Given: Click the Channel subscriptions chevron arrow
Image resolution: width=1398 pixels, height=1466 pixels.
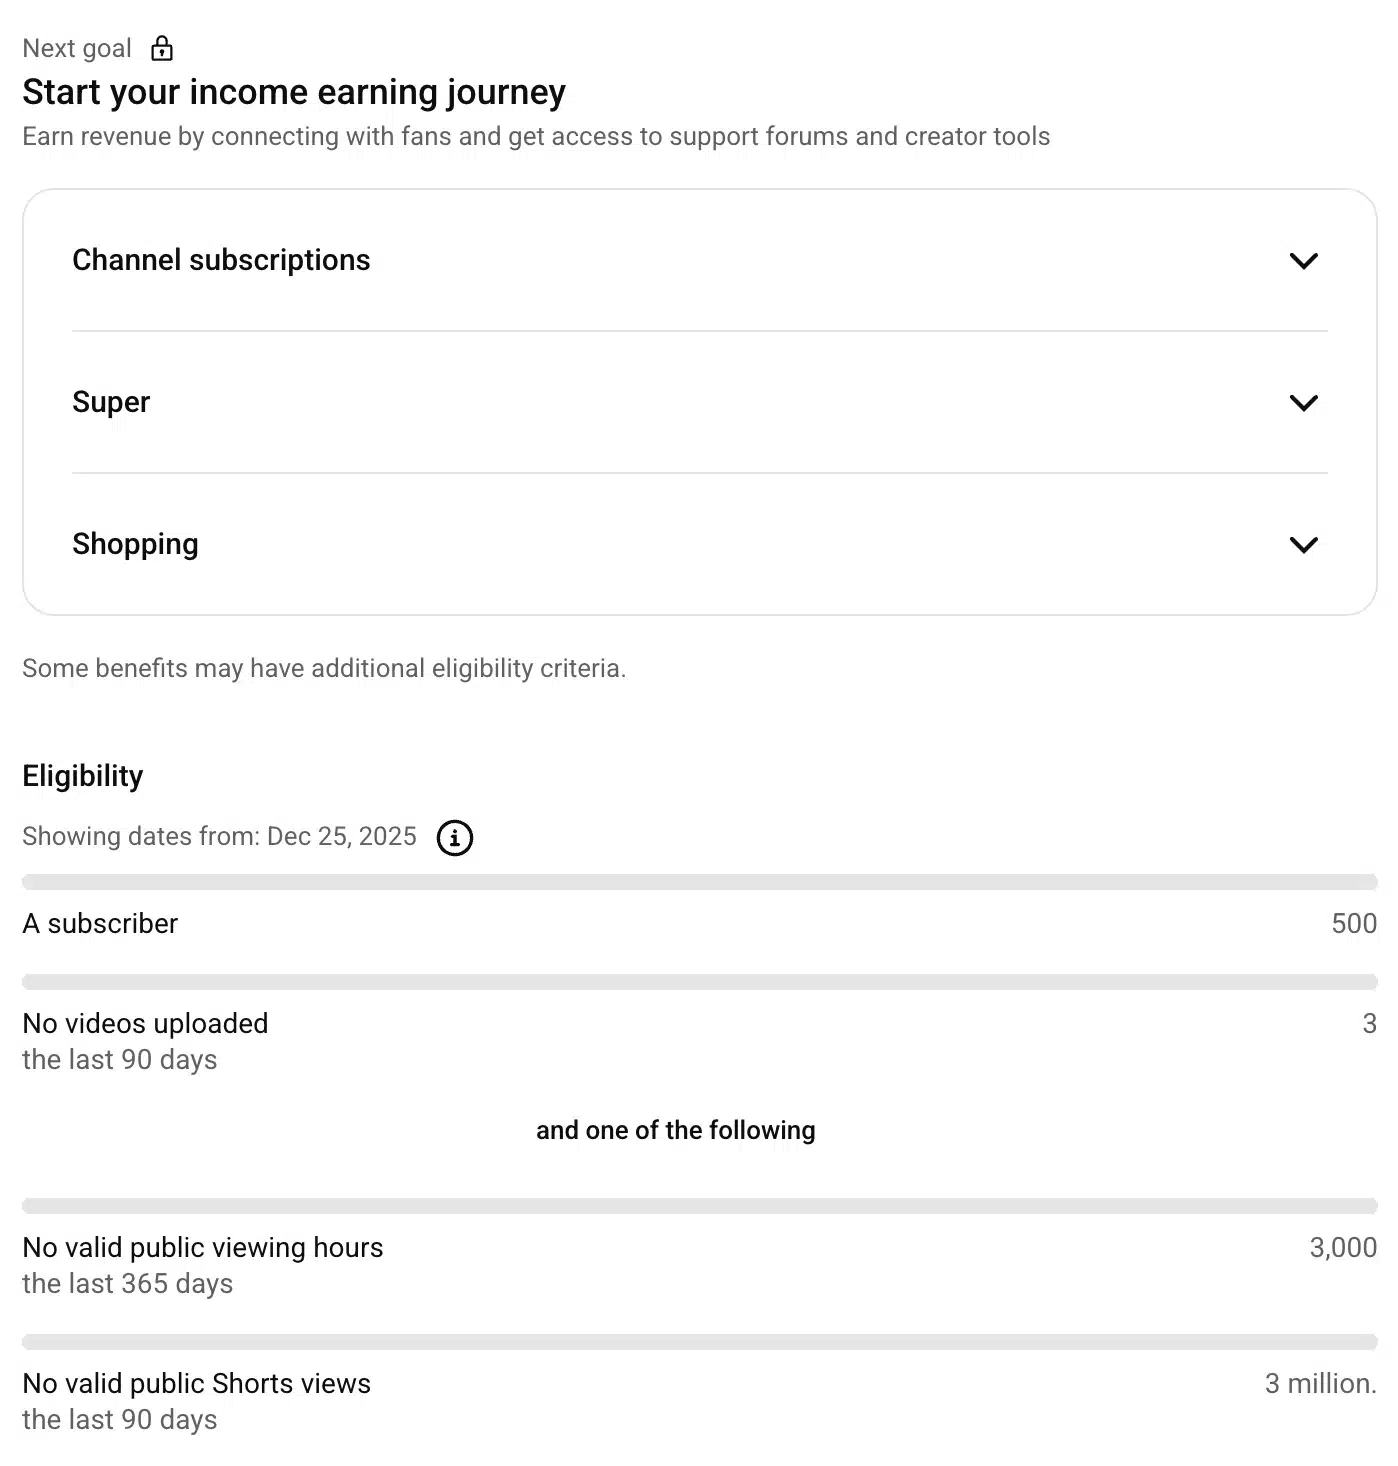Looking at the screenshot, I should coord(1303,261).
